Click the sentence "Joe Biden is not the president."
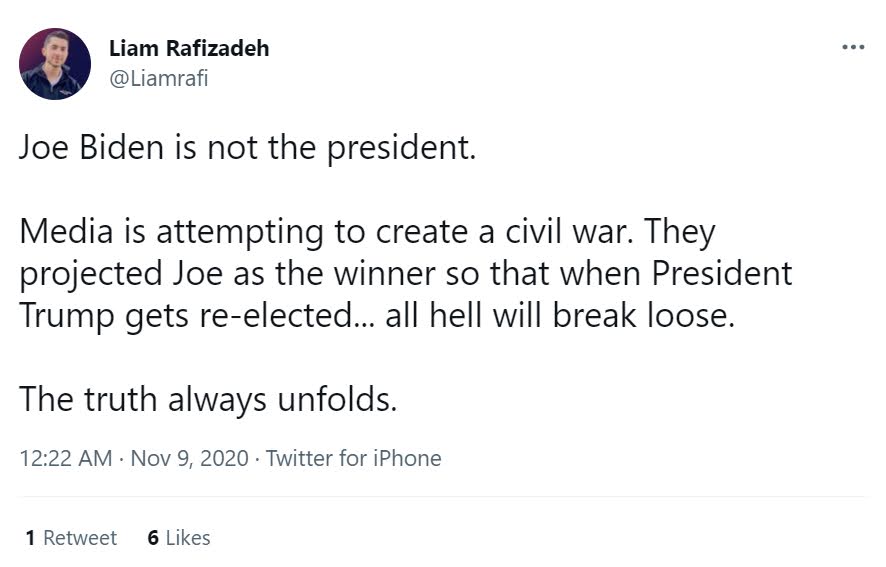The image size is (886, 567). click(246, 148)
